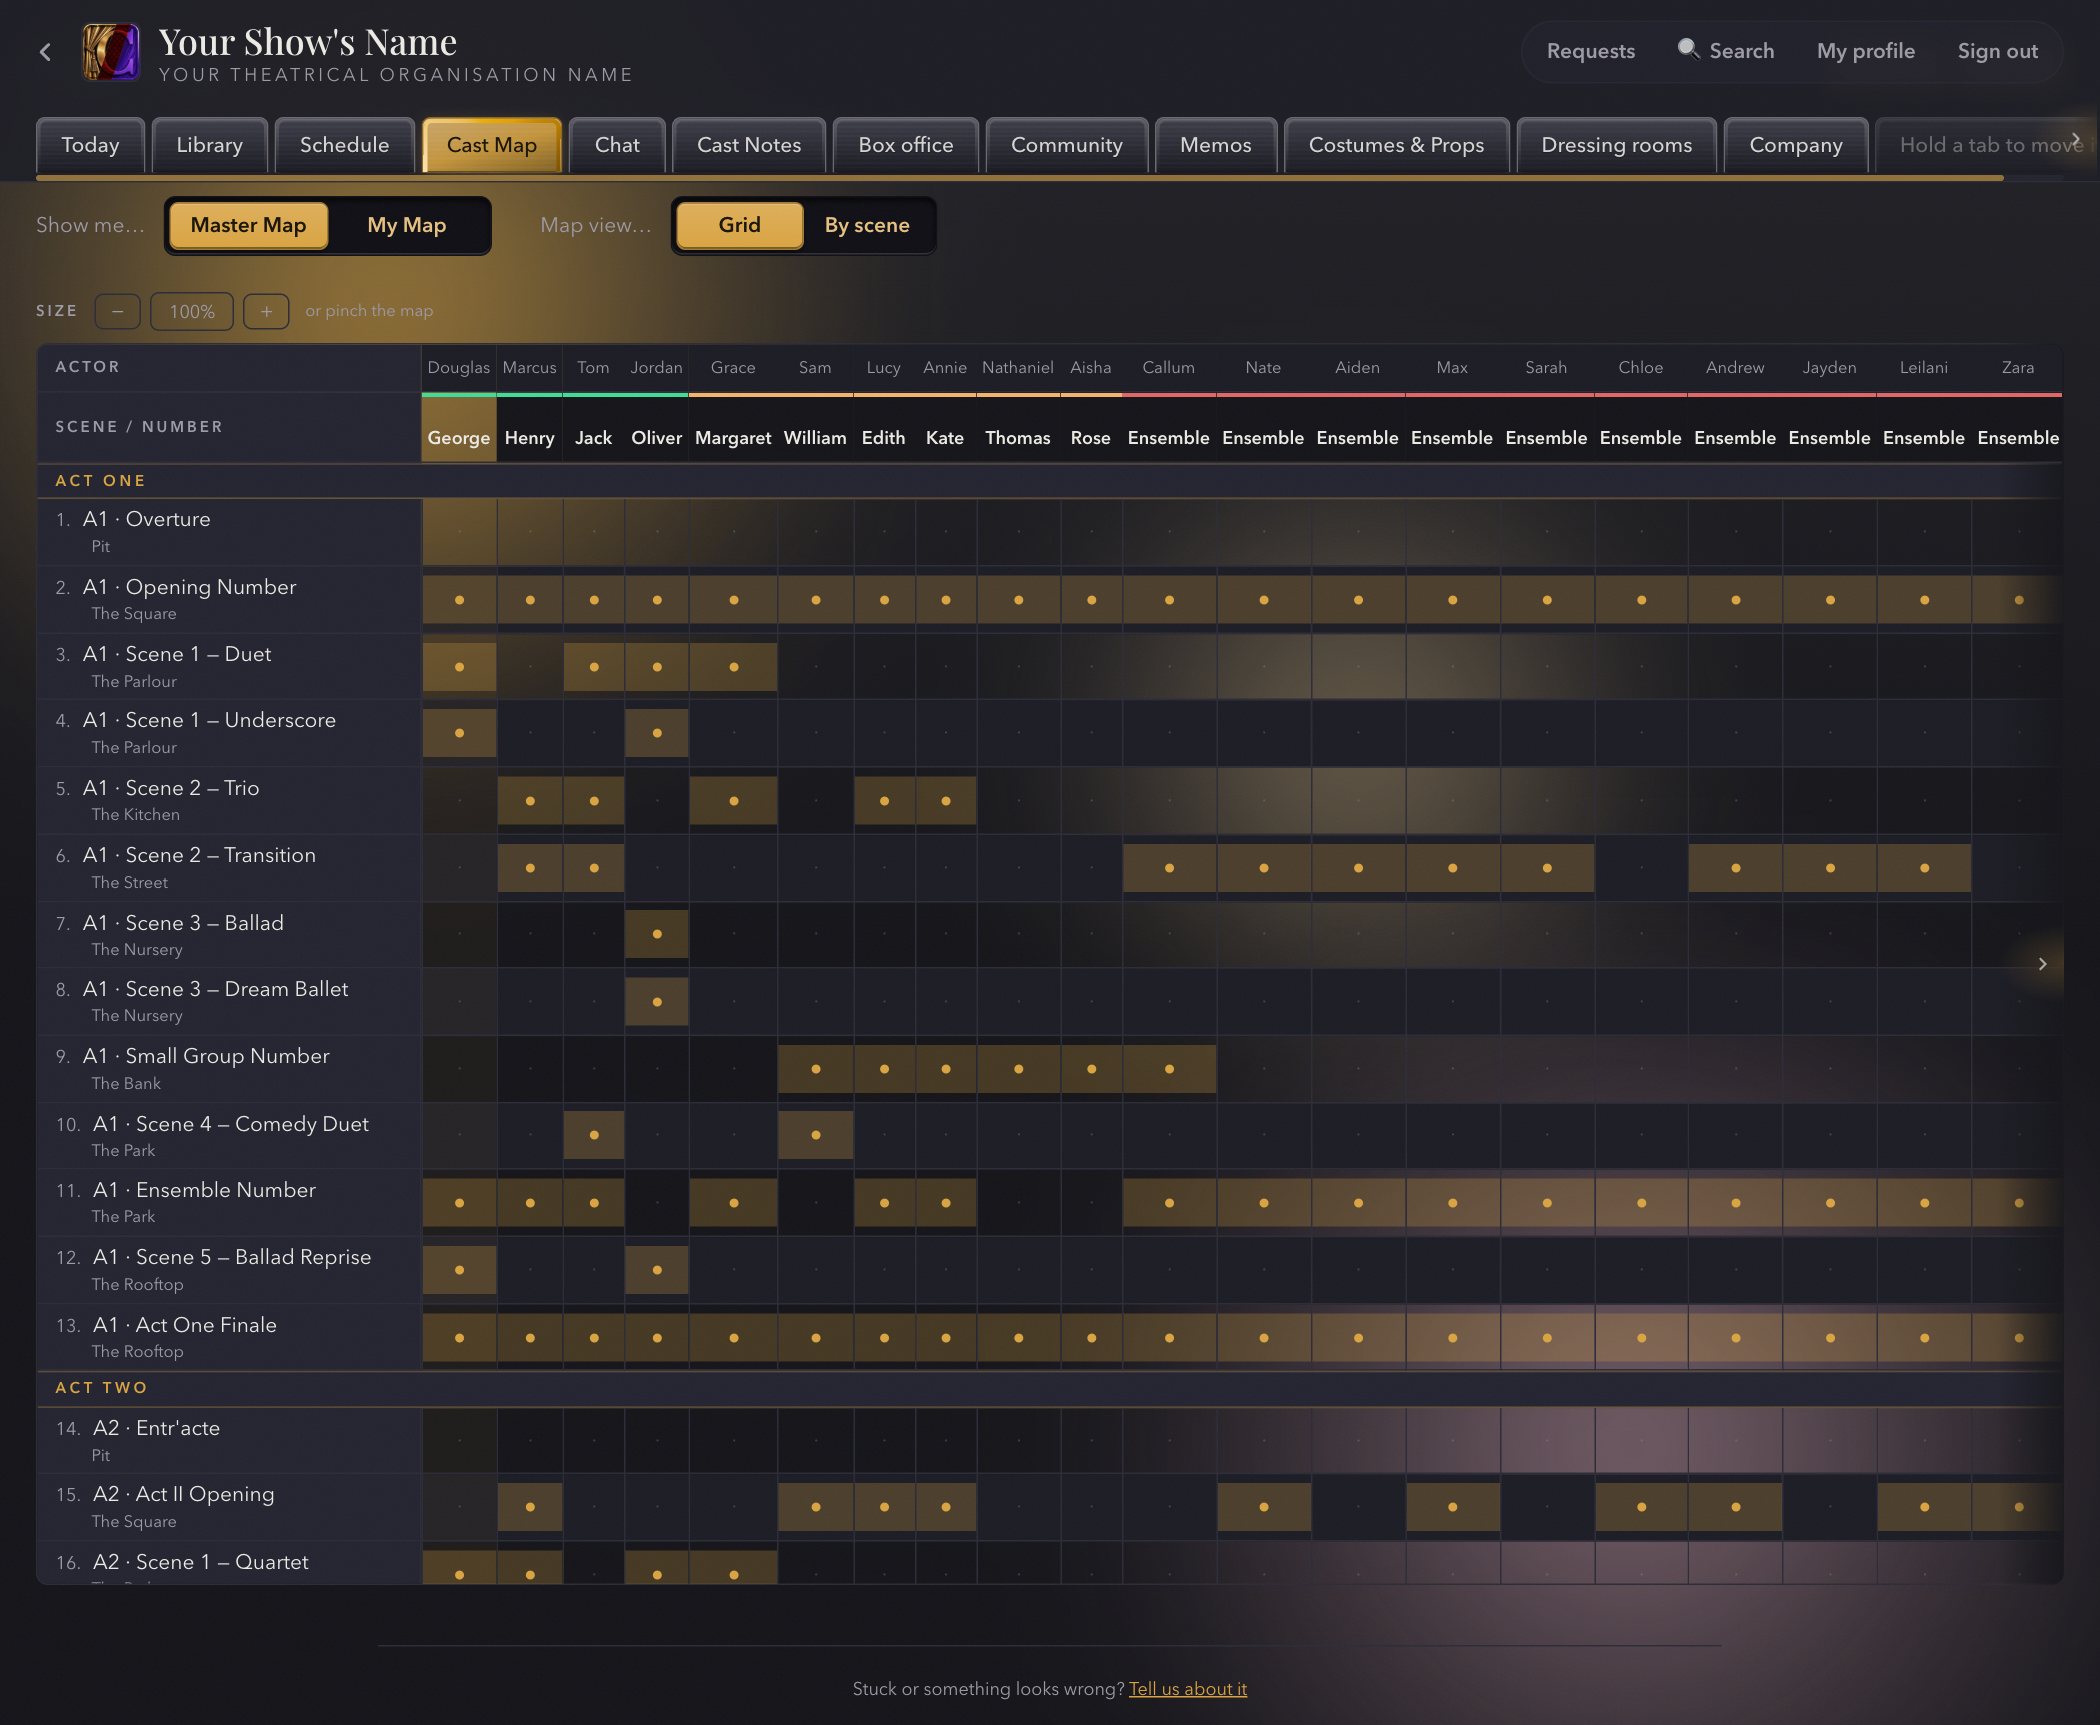2100x1725 pixels.
Task: Increase map size with plus button
Action: point(266,311)
